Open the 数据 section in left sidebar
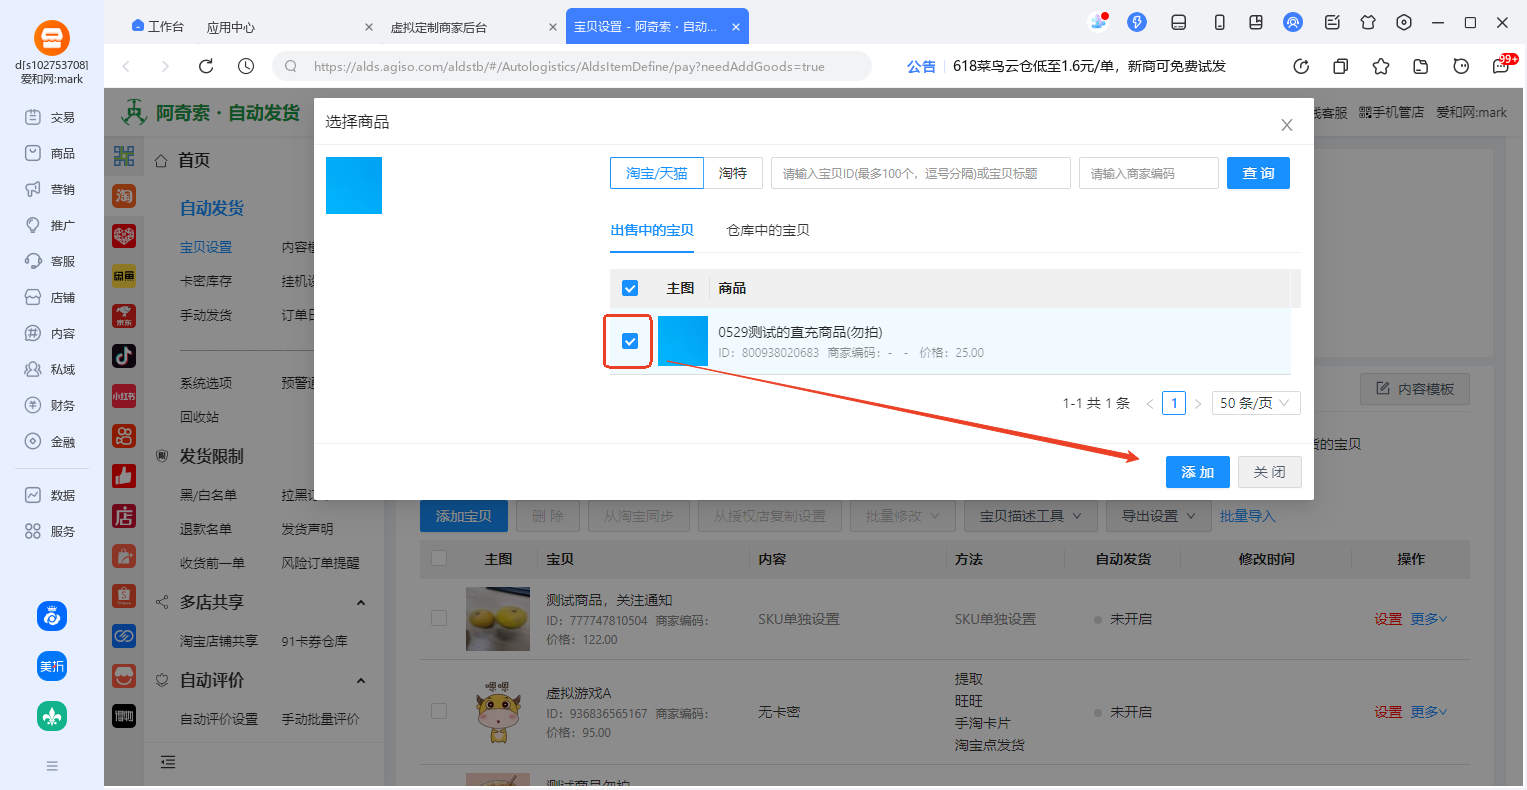1527x790 pixels. coord(51,495)
